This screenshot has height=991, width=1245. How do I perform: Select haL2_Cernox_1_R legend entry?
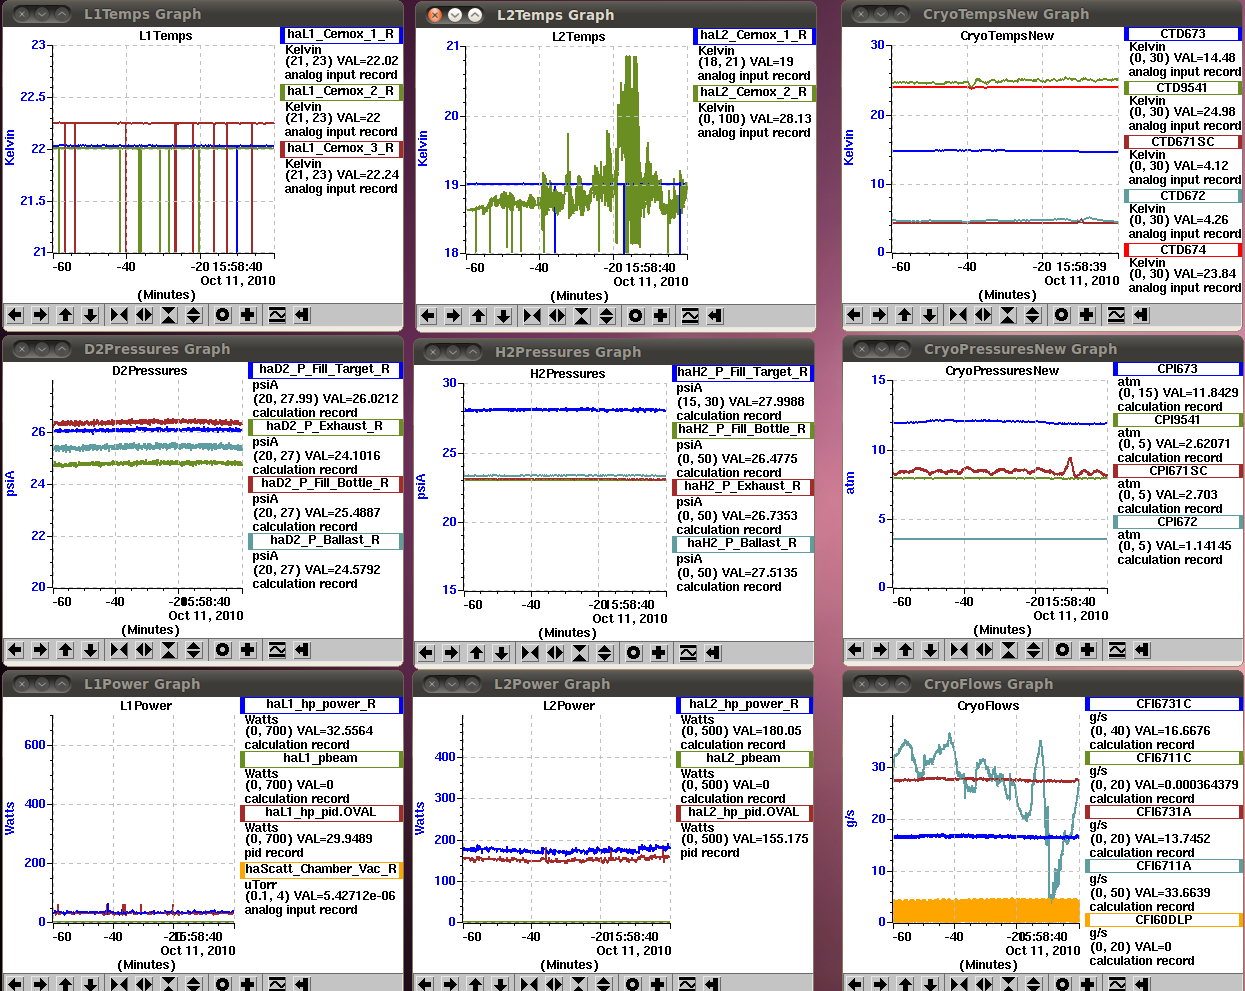(754, 35)
